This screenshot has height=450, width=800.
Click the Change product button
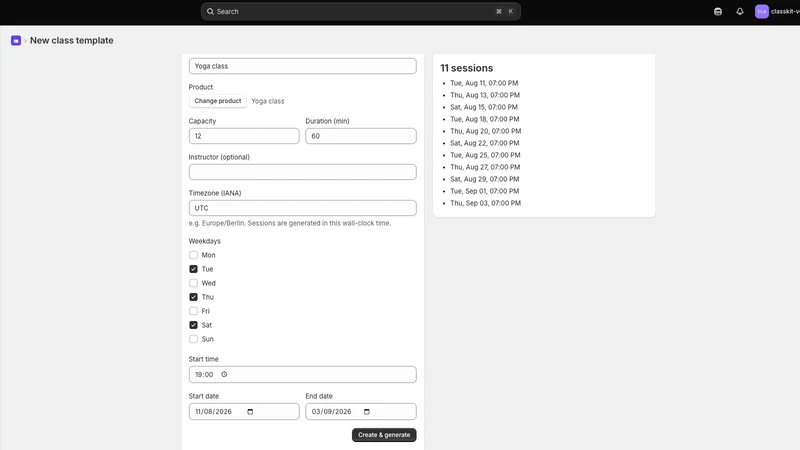point(218,101)
